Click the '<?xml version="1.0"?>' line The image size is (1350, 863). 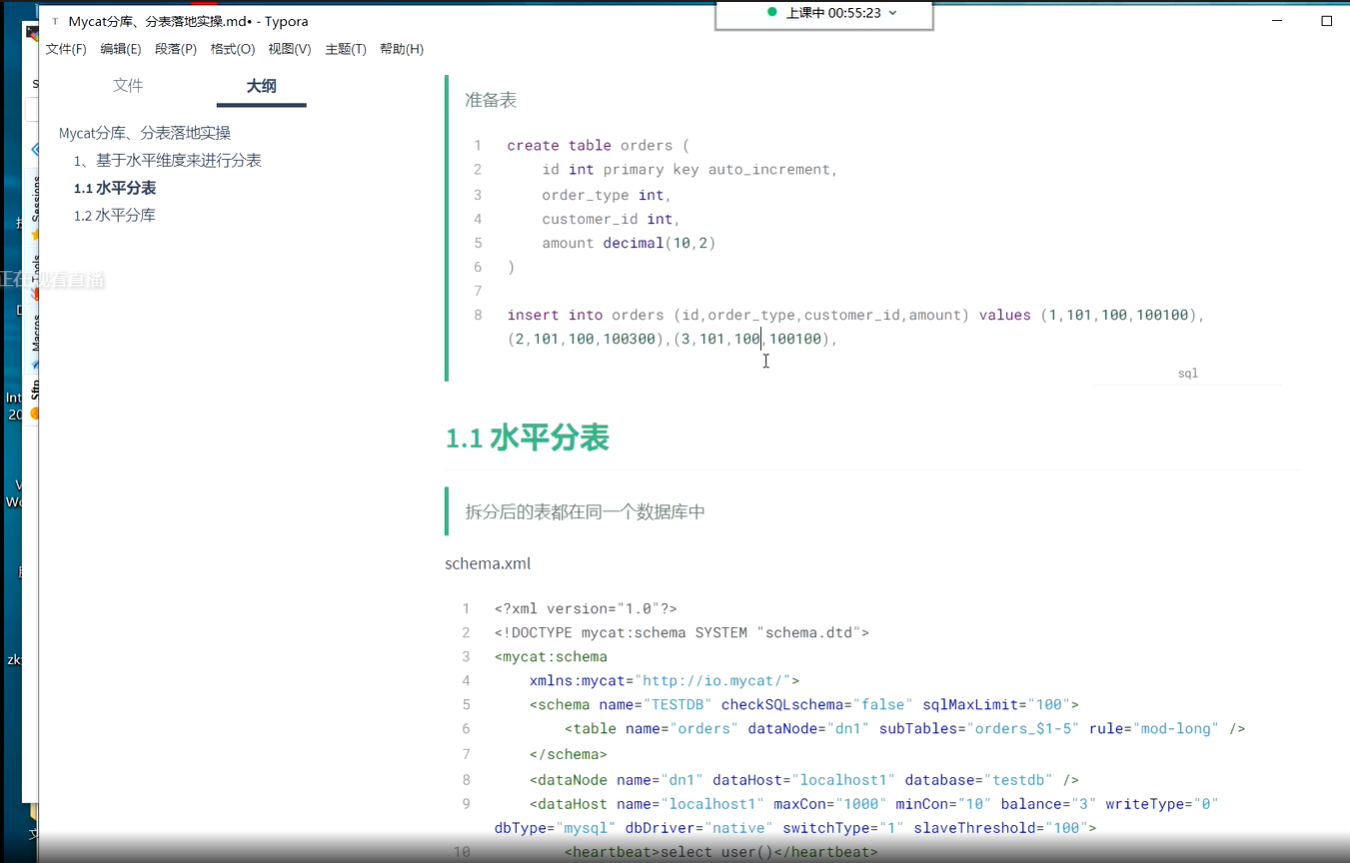tap(585, 609)
